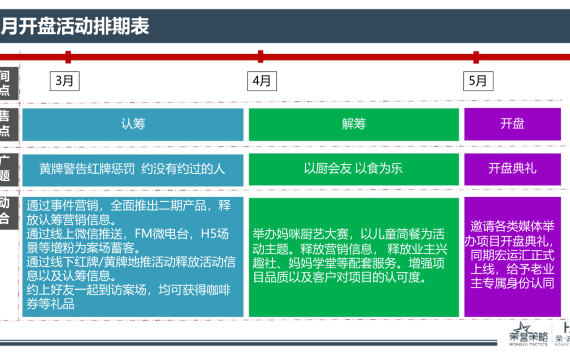
Task: Select the 5月 label box
Action: coord(478,81)
